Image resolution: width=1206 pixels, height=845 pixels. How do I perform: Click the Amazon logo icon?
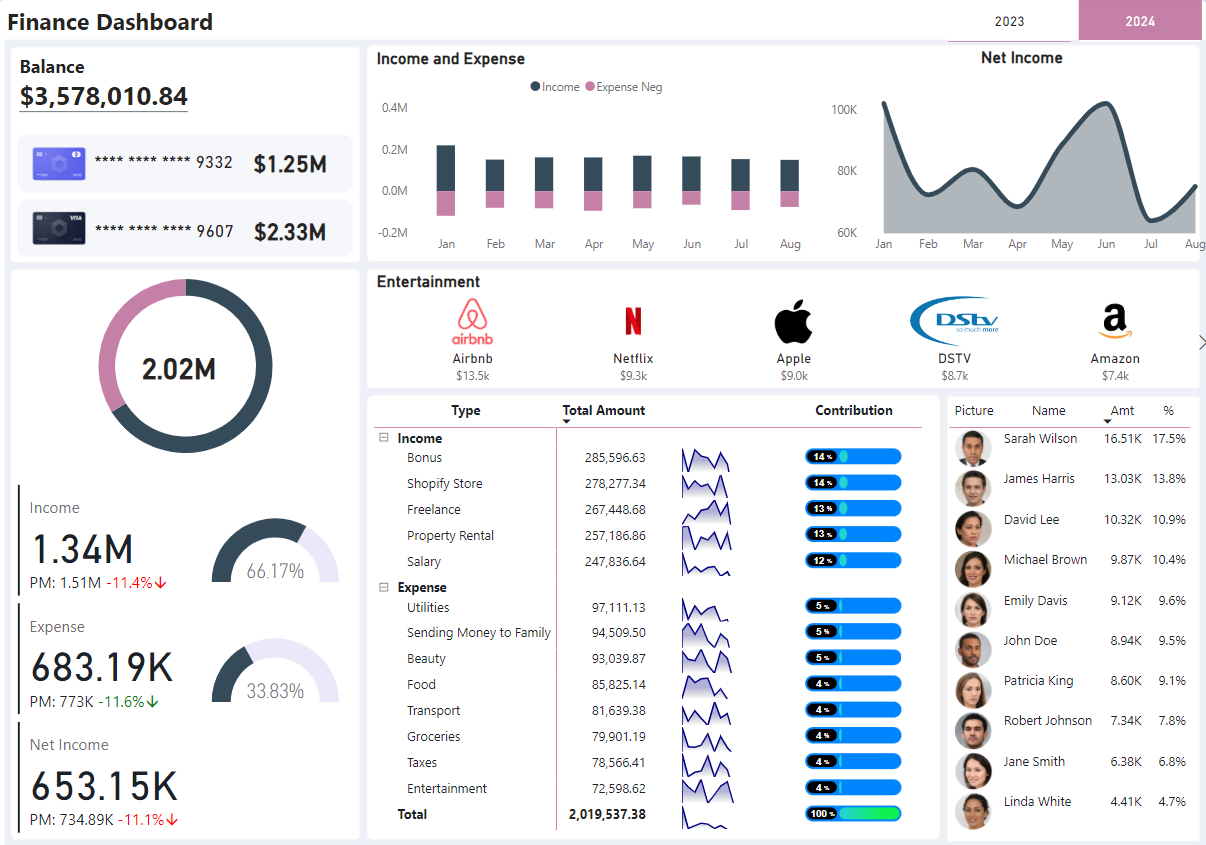point(1114,321)
